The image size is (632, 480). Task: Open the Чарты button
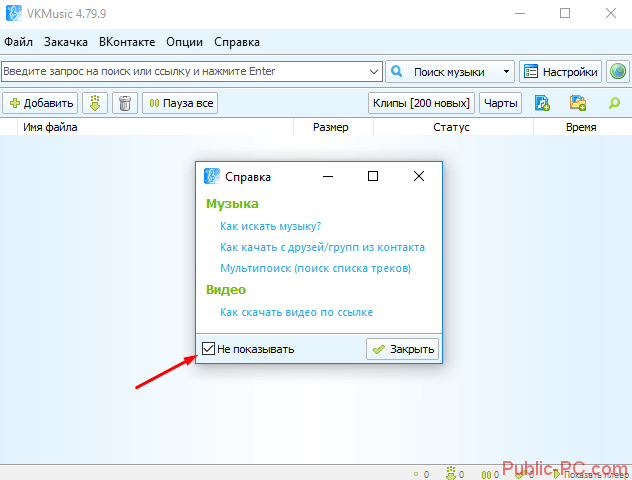point(501,103)
